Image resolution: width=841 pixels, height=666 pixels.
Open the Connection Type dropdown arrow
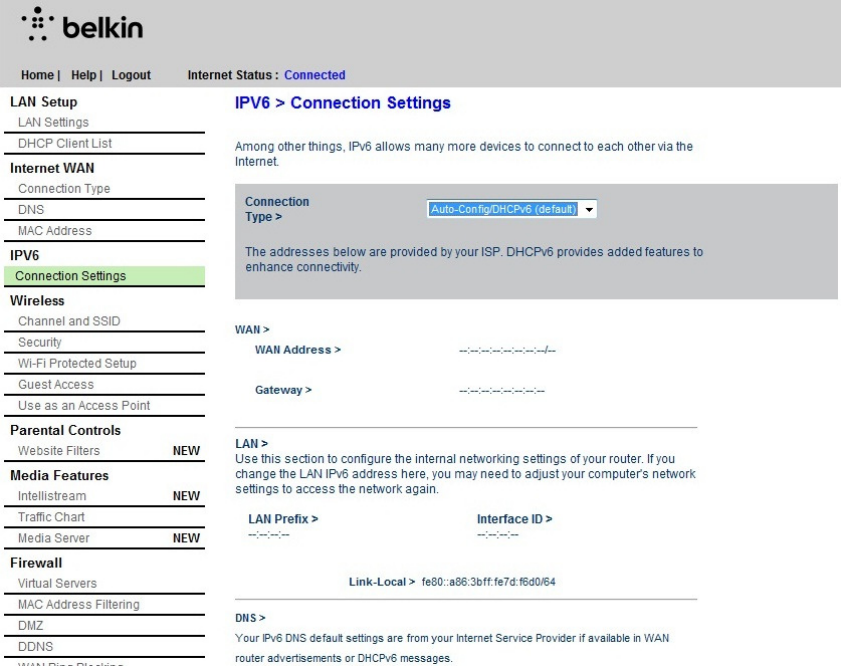589,210
